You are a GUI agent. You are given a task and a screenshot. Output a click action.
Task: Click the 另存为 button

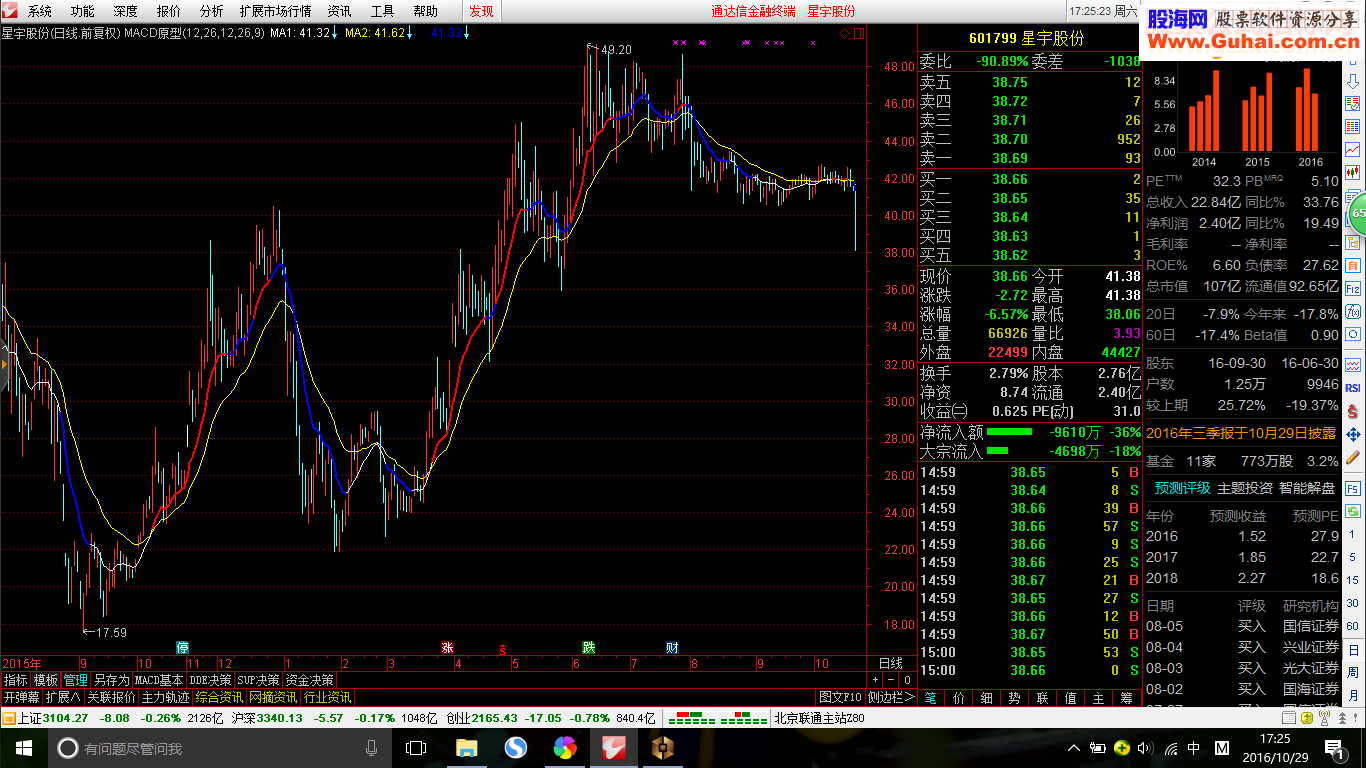coord(111,680)
